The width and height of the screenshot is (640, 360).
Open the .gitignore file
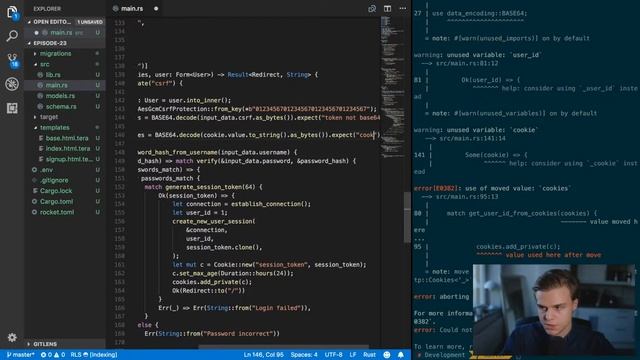coord(54,180)
